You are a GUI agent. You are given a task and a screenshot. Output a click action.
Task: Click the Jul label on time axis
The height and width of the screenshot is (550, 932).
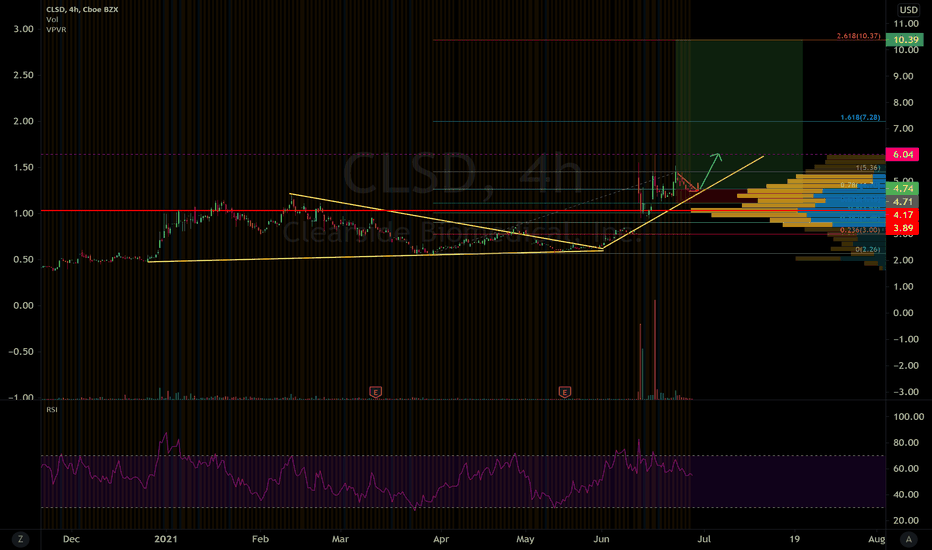704,539
